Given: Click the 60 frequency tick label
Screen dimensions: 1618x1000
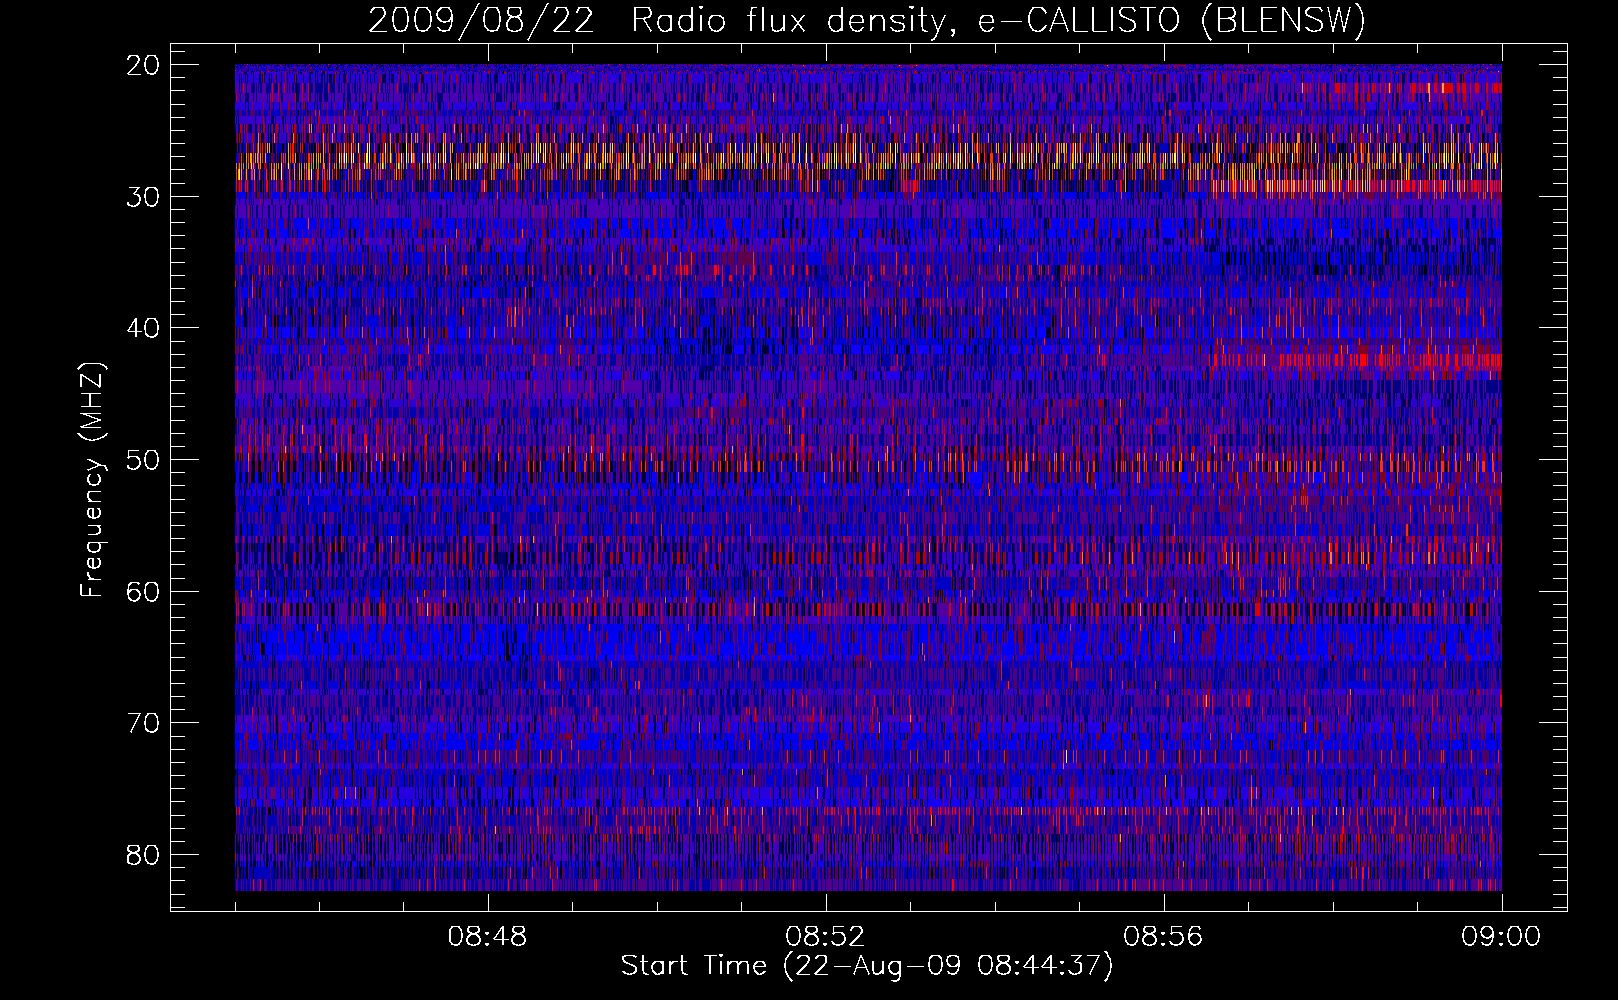Looking at the screenshot, I should [x=144, y=591].
